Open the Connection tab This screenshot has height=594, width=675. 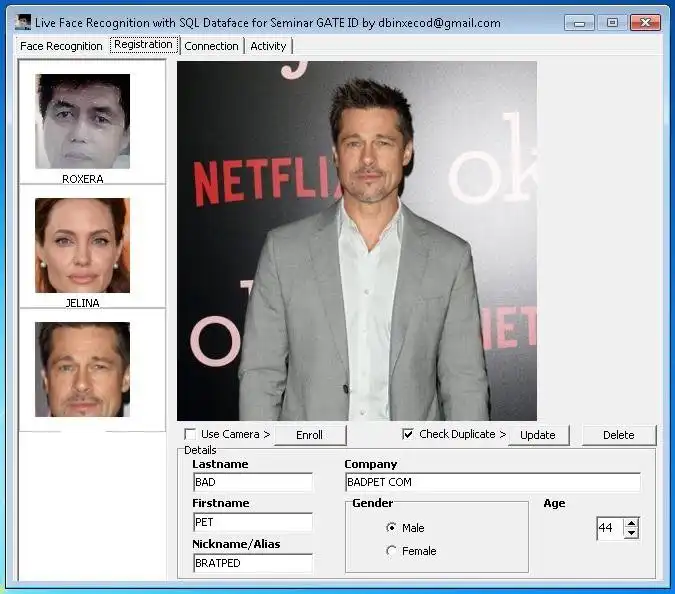[211, 46]
